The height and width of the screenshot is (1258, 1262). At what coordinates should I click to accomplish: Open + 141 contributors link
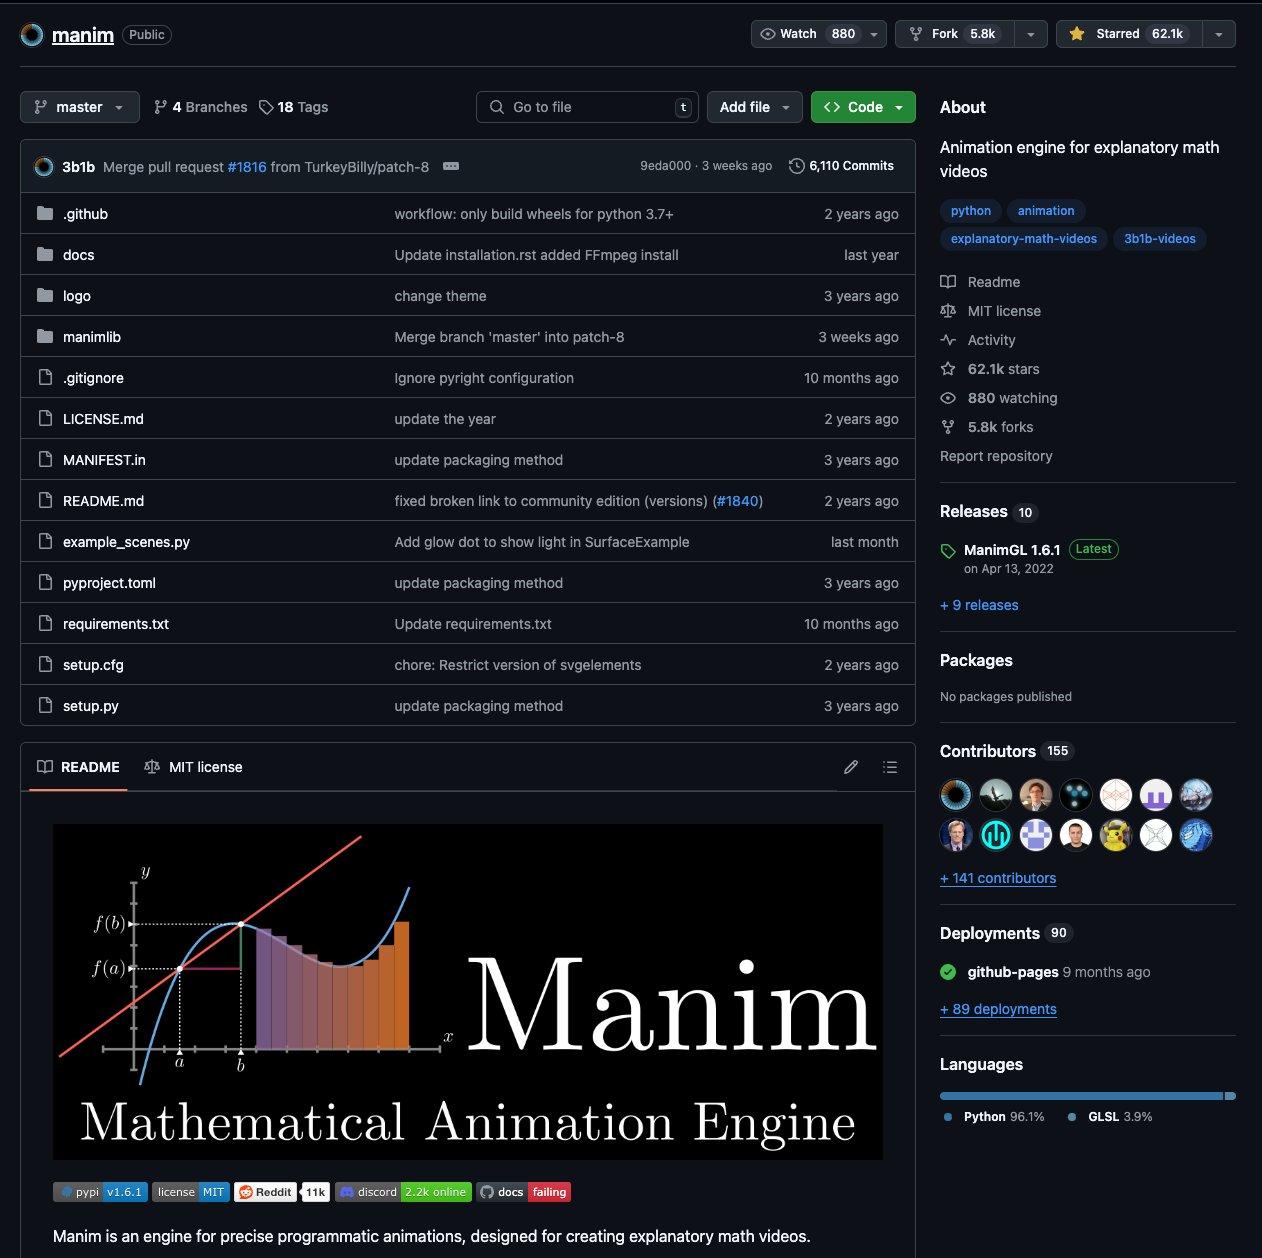(998, 878)
